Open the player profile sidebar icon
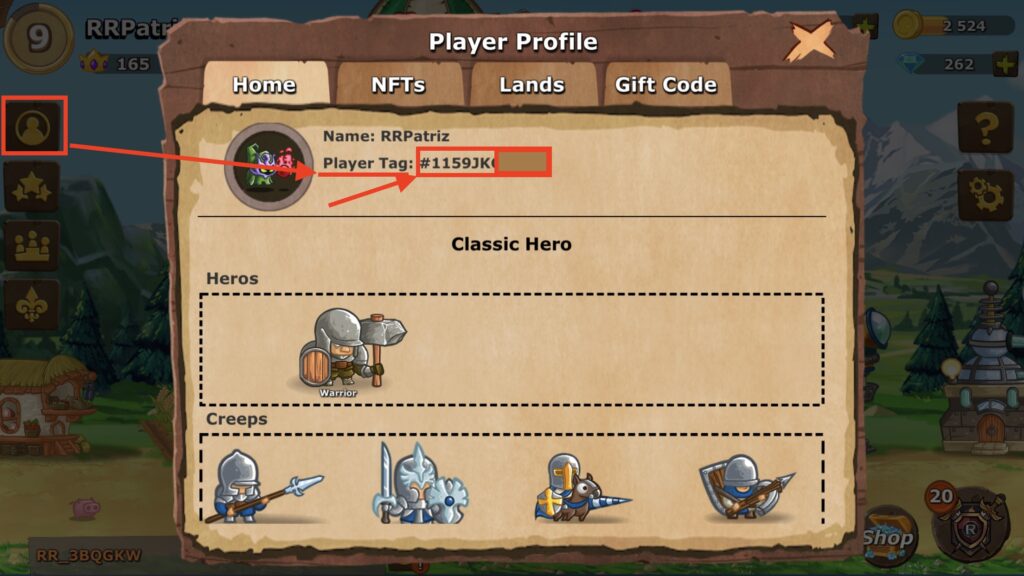The height and width of the screenshot is (576, 1024). tap(33, 127)
